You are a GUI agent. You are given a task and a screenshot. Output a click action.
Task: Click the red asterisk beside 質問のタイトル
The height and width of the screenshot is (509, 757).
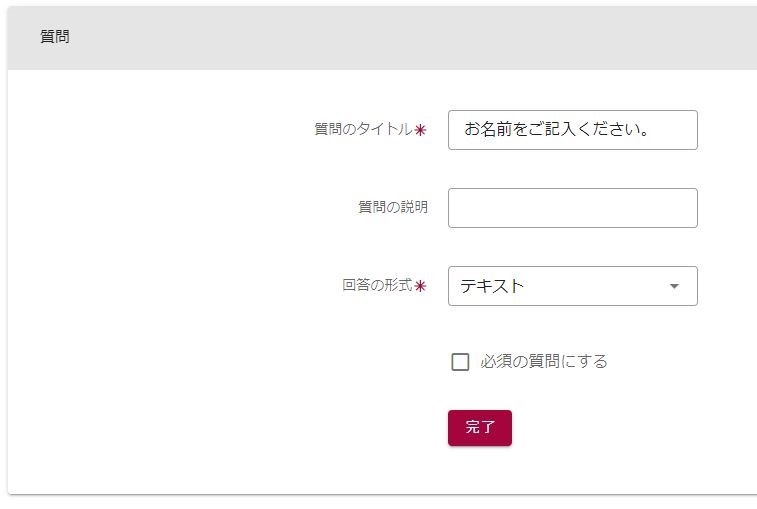point(421,130)
